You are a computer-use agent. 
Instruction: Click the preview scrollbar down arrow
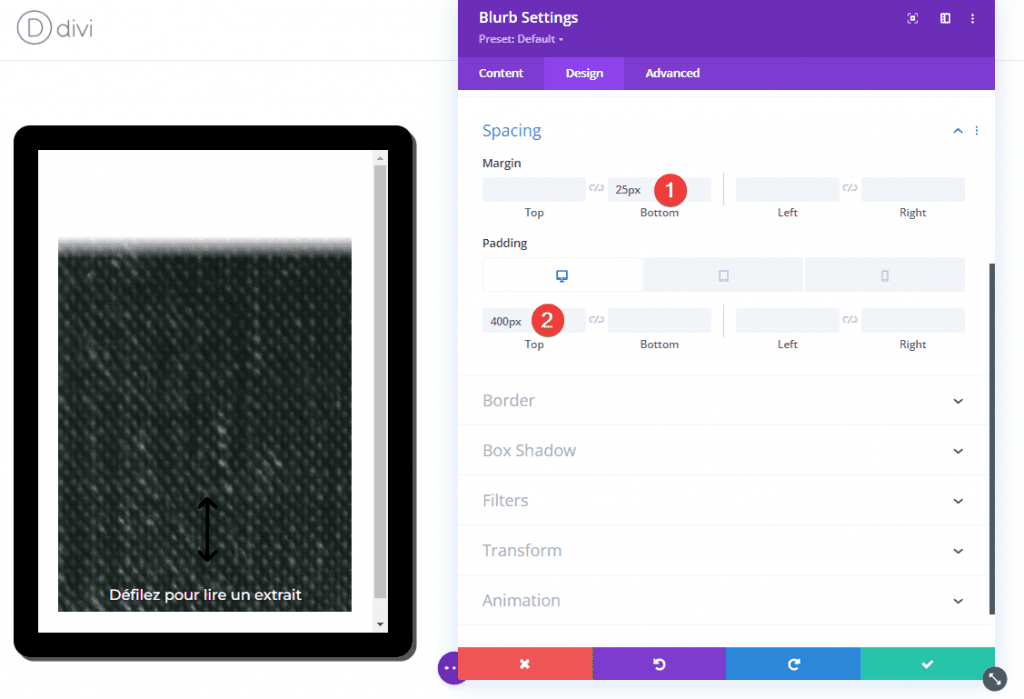380,625
